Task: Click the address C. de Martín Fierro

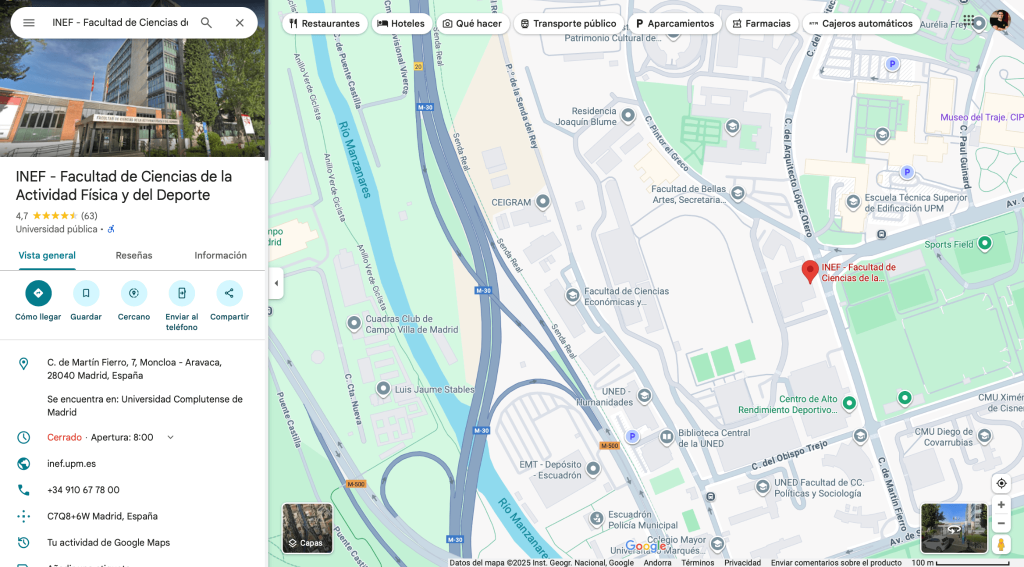Action: pyautogui.click(x=134, y=368)
